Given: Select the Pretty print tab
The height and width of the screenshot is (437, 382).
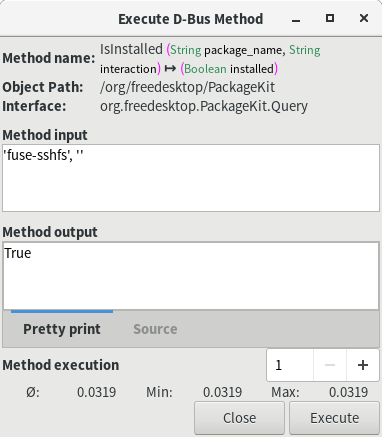Looking at the screenshot, I should point(62,329).
